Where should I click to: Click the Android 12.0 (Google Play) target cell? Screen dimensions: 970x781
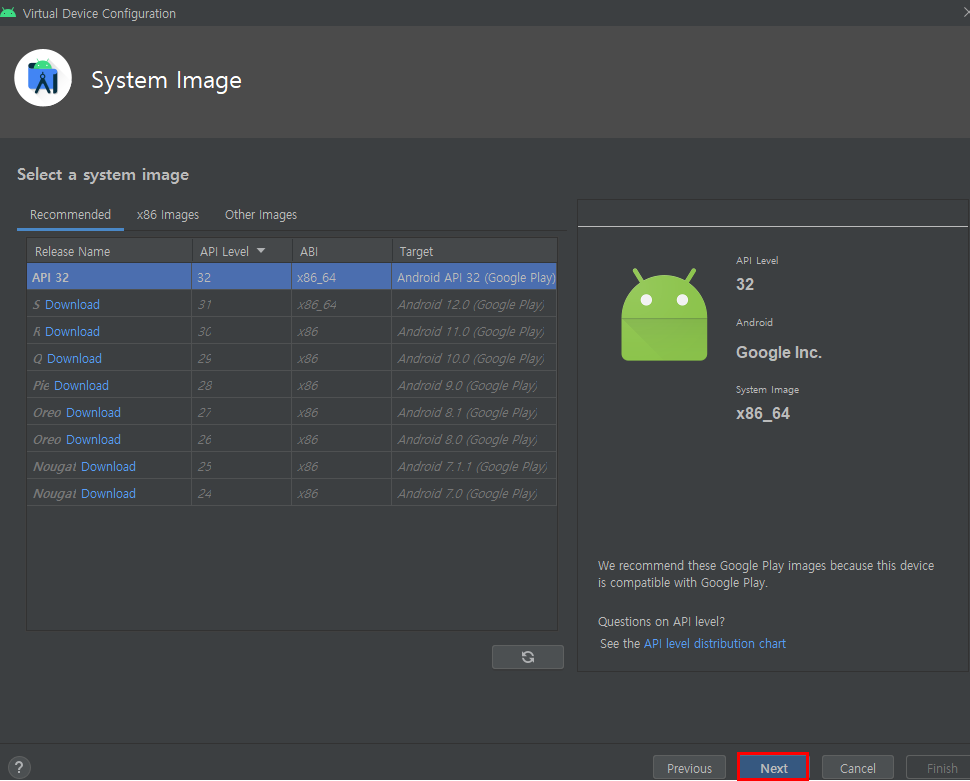pyautogui.click(x=474, y=304)
